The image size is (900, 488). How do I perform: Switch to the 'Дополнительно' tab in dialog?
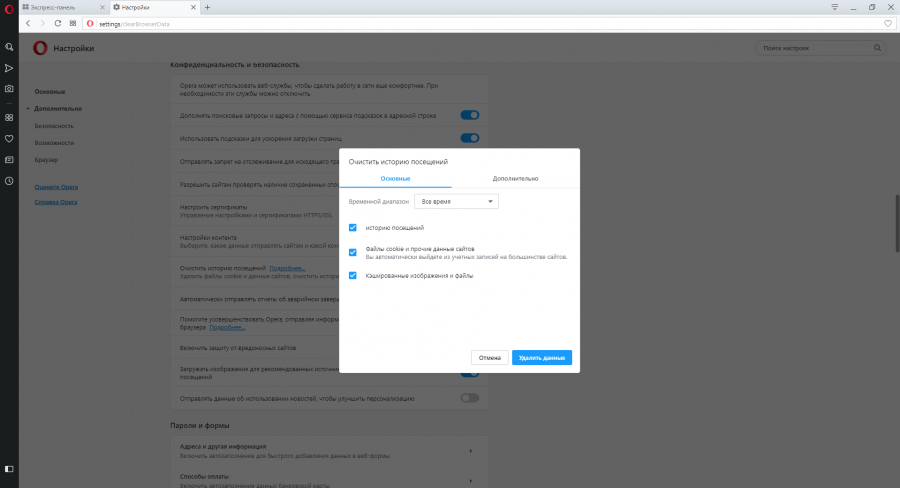point(515,178)
